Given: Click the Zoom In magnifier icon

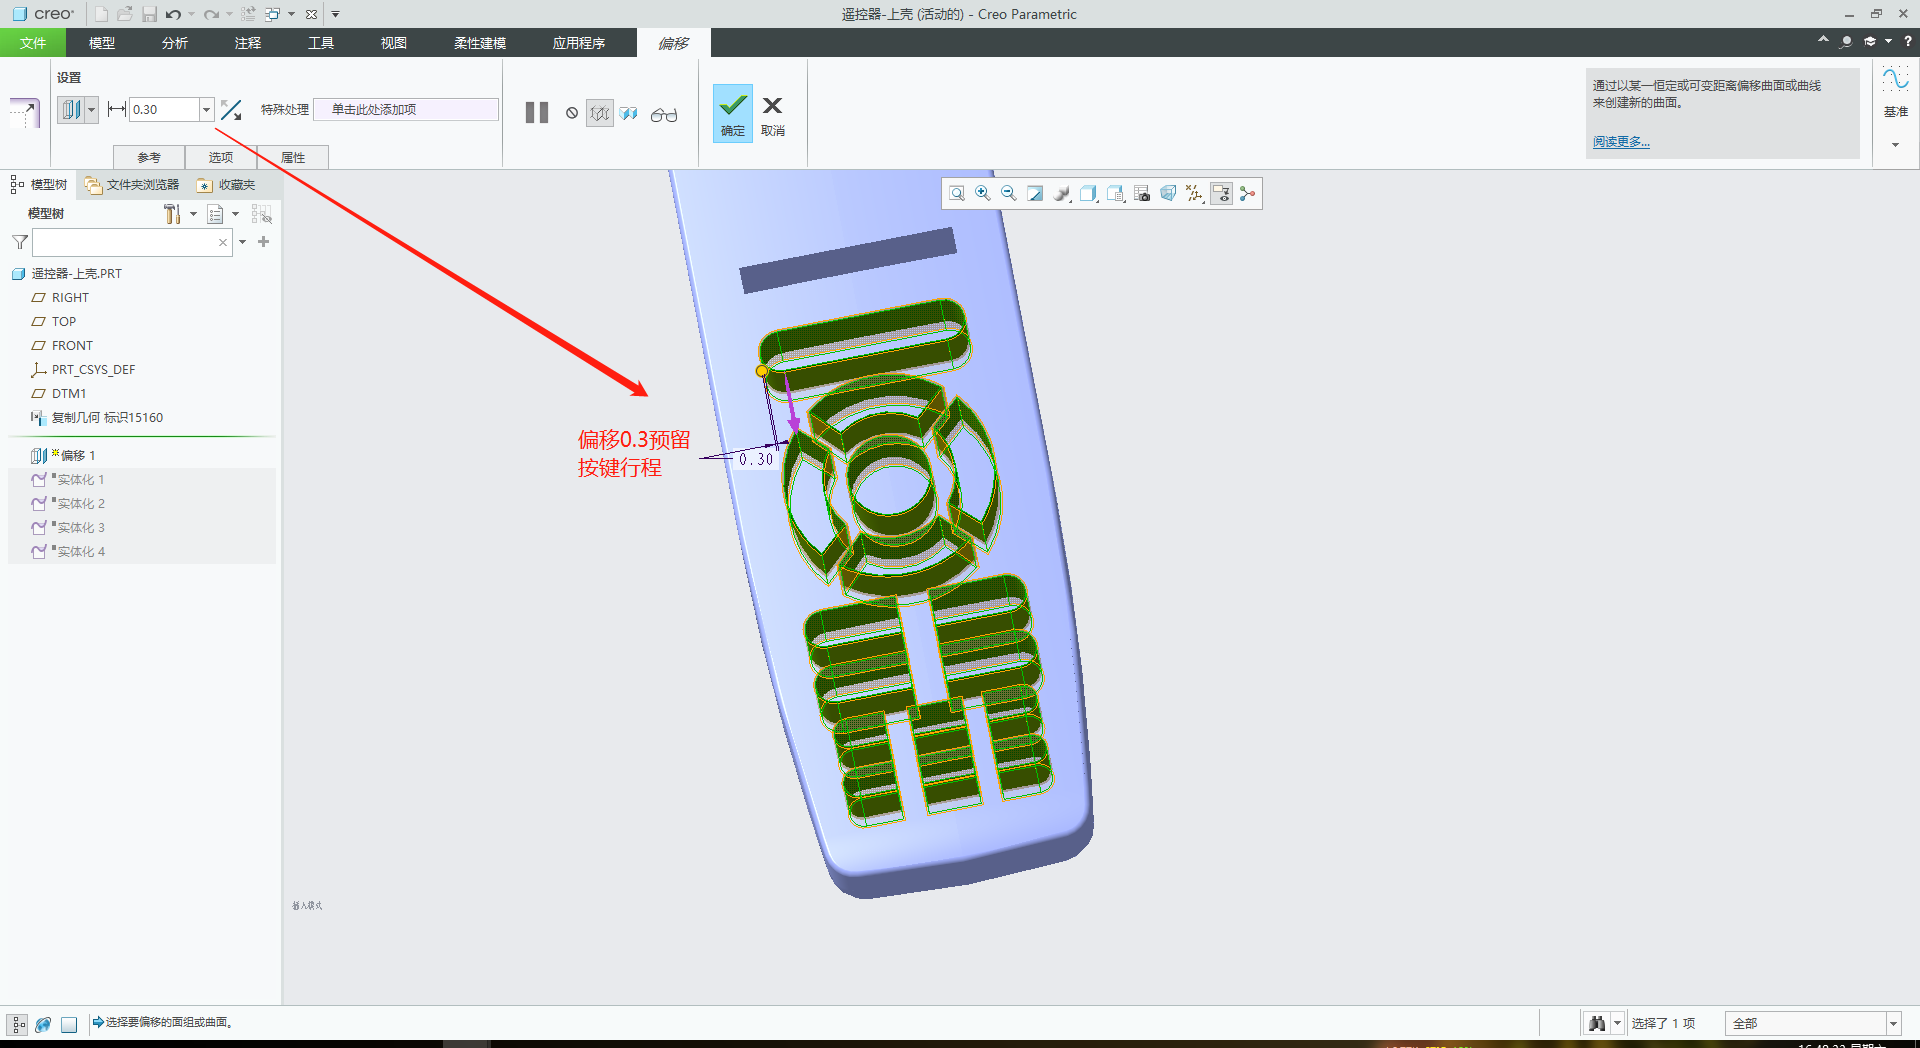Looking at the screenshot, I should coord(983,194).
